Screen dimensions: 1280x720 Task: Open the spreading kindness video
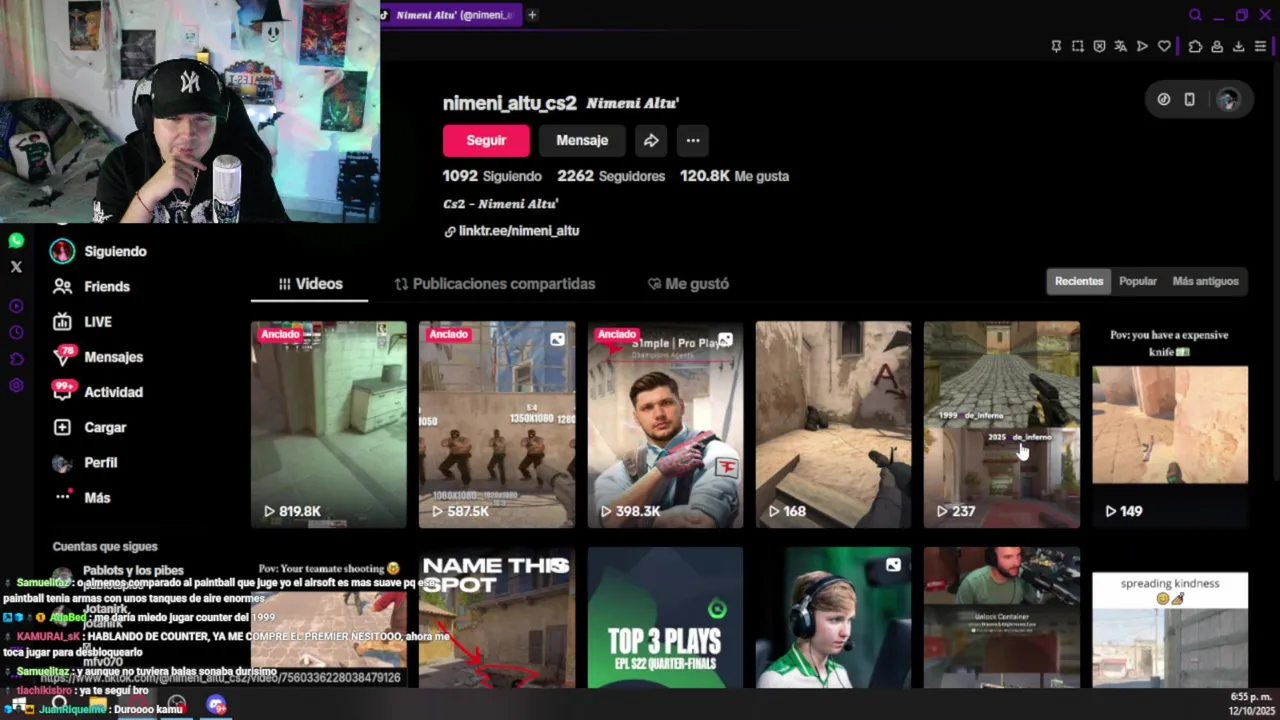coord(1170,617)
